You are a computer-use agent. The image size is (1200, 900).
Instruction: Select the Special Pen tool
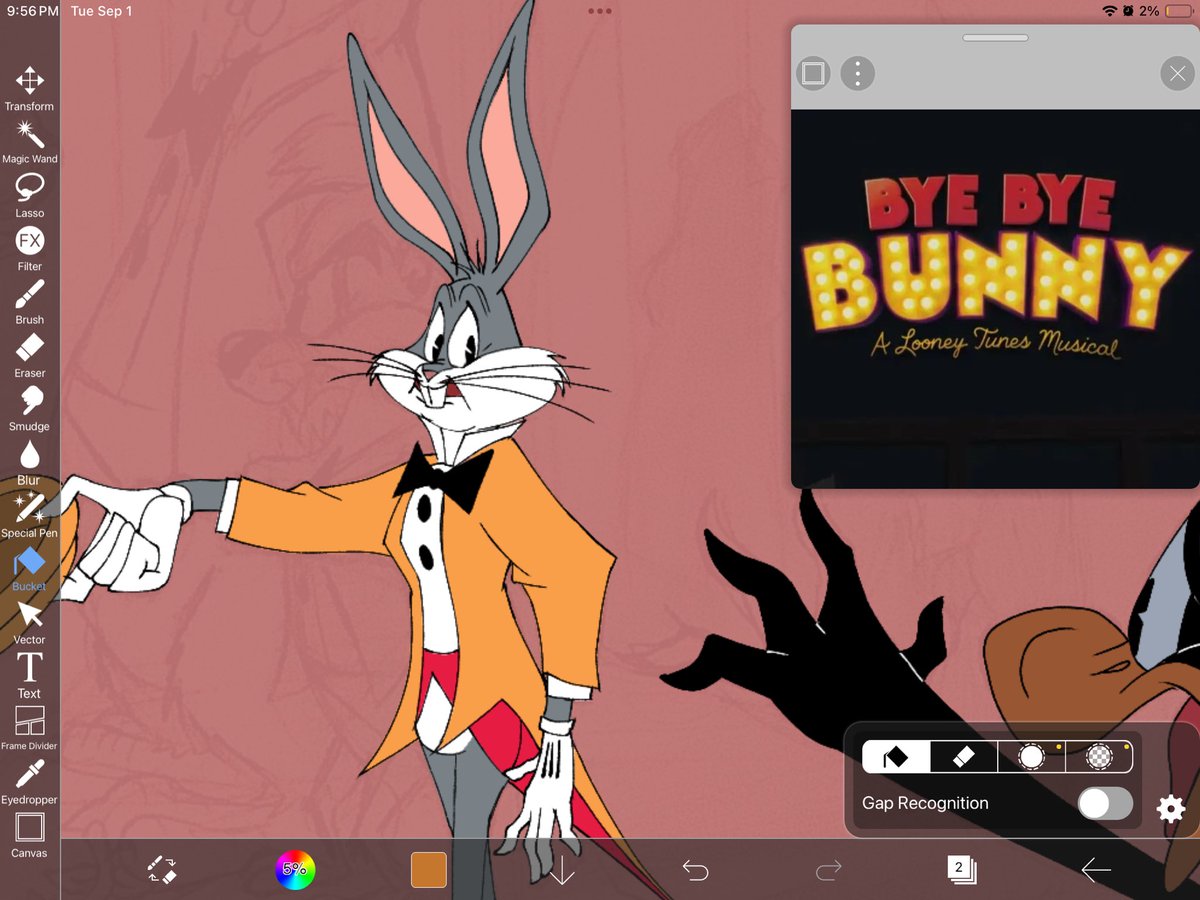pos(29,514)
